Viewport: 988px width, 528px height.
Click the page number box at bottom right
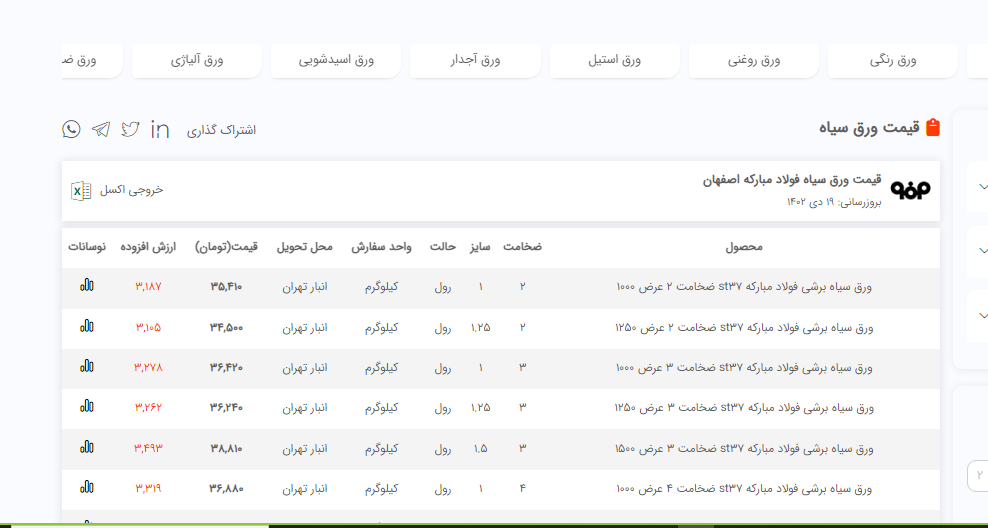[977, 475]
